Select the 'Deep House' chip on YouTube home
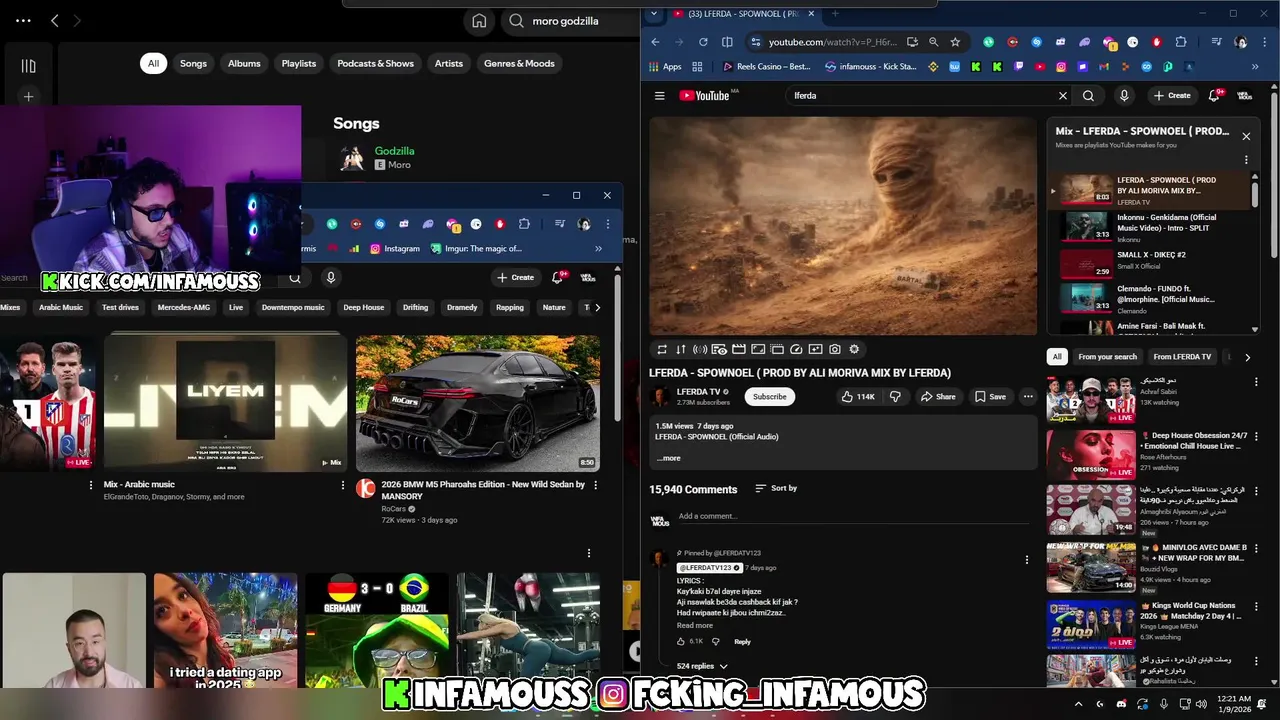Image resolution: width=1280 pixels, height=720 pixels. pos(364,307)
